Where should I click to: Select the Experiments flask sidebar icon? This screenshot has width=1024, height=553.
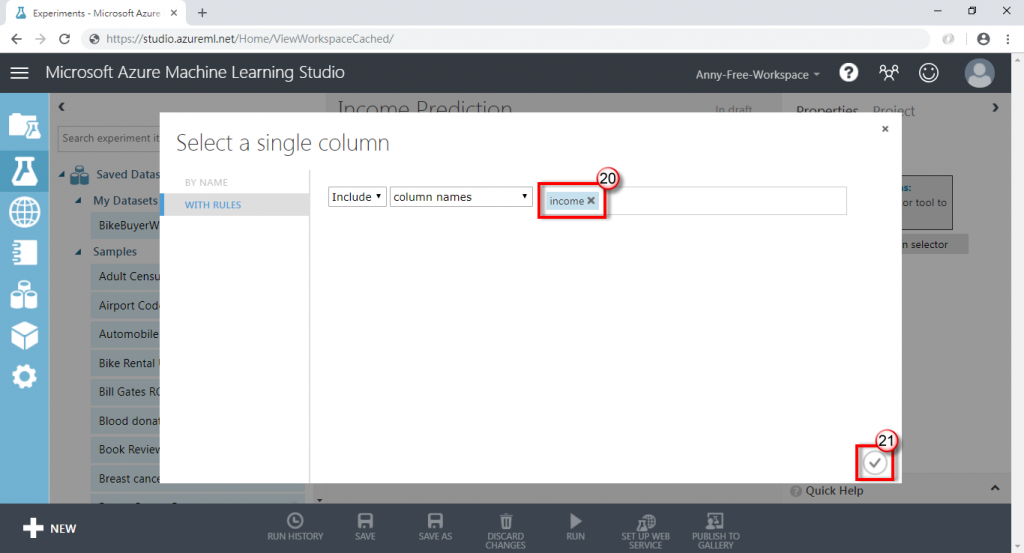(x=24, y=170)
